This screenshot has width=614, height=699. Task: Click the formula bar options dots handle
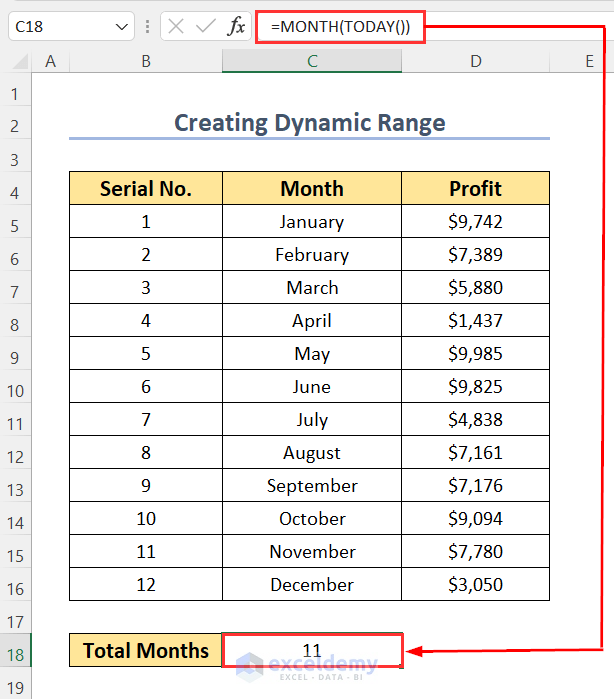tap(148, 27)
